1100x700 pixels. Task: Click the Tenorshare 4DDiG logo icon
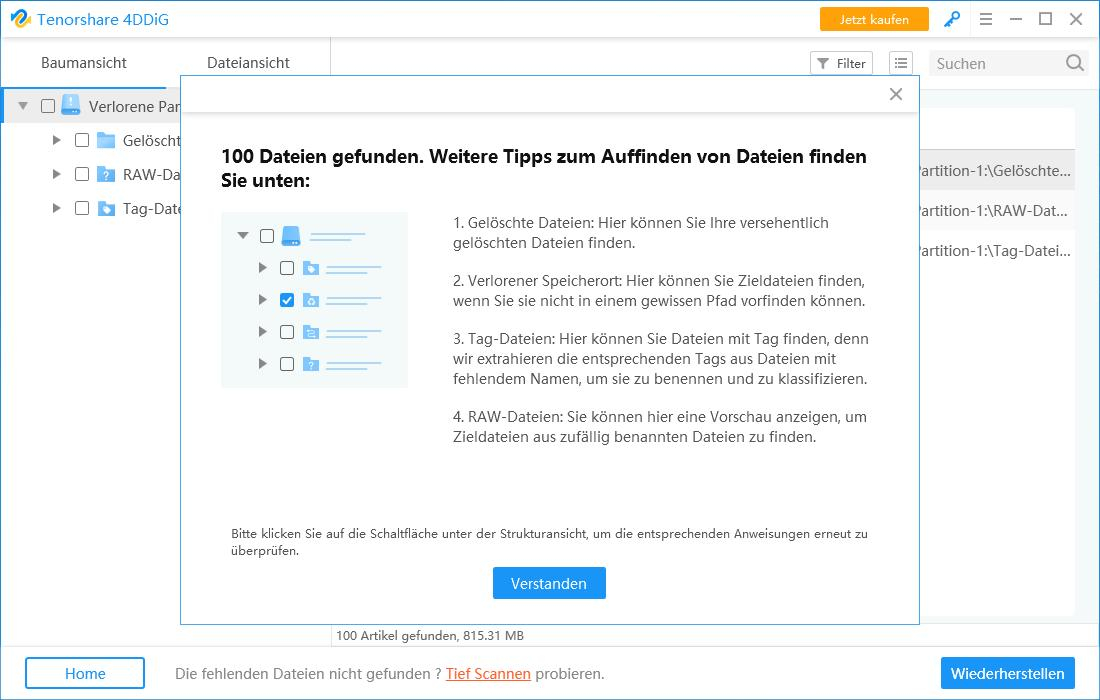pos(21,18)
